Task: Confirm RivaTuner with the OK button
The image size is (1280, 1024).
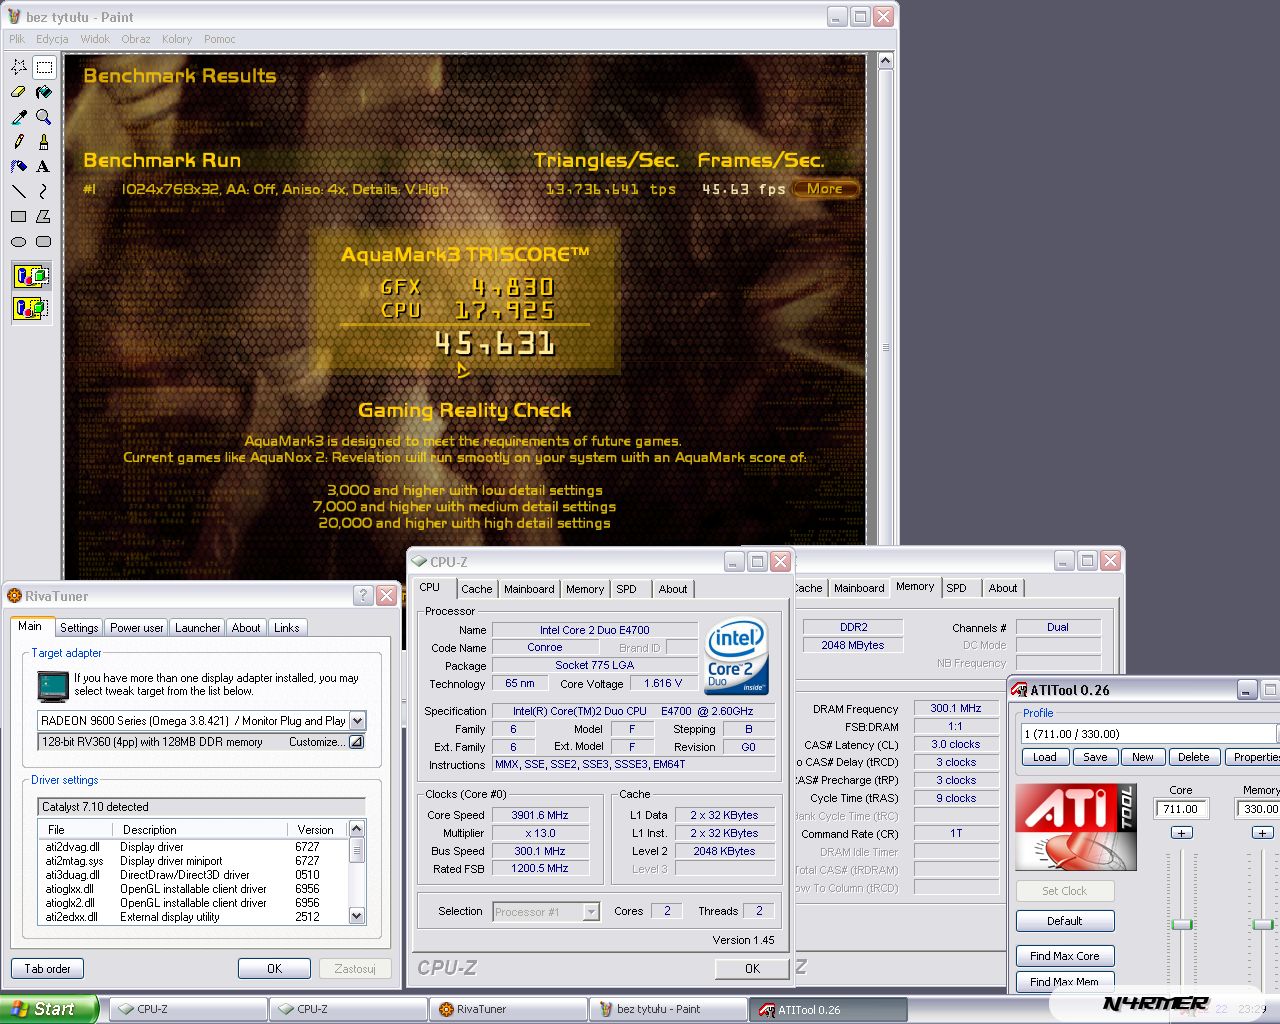Action: [274, 969]
